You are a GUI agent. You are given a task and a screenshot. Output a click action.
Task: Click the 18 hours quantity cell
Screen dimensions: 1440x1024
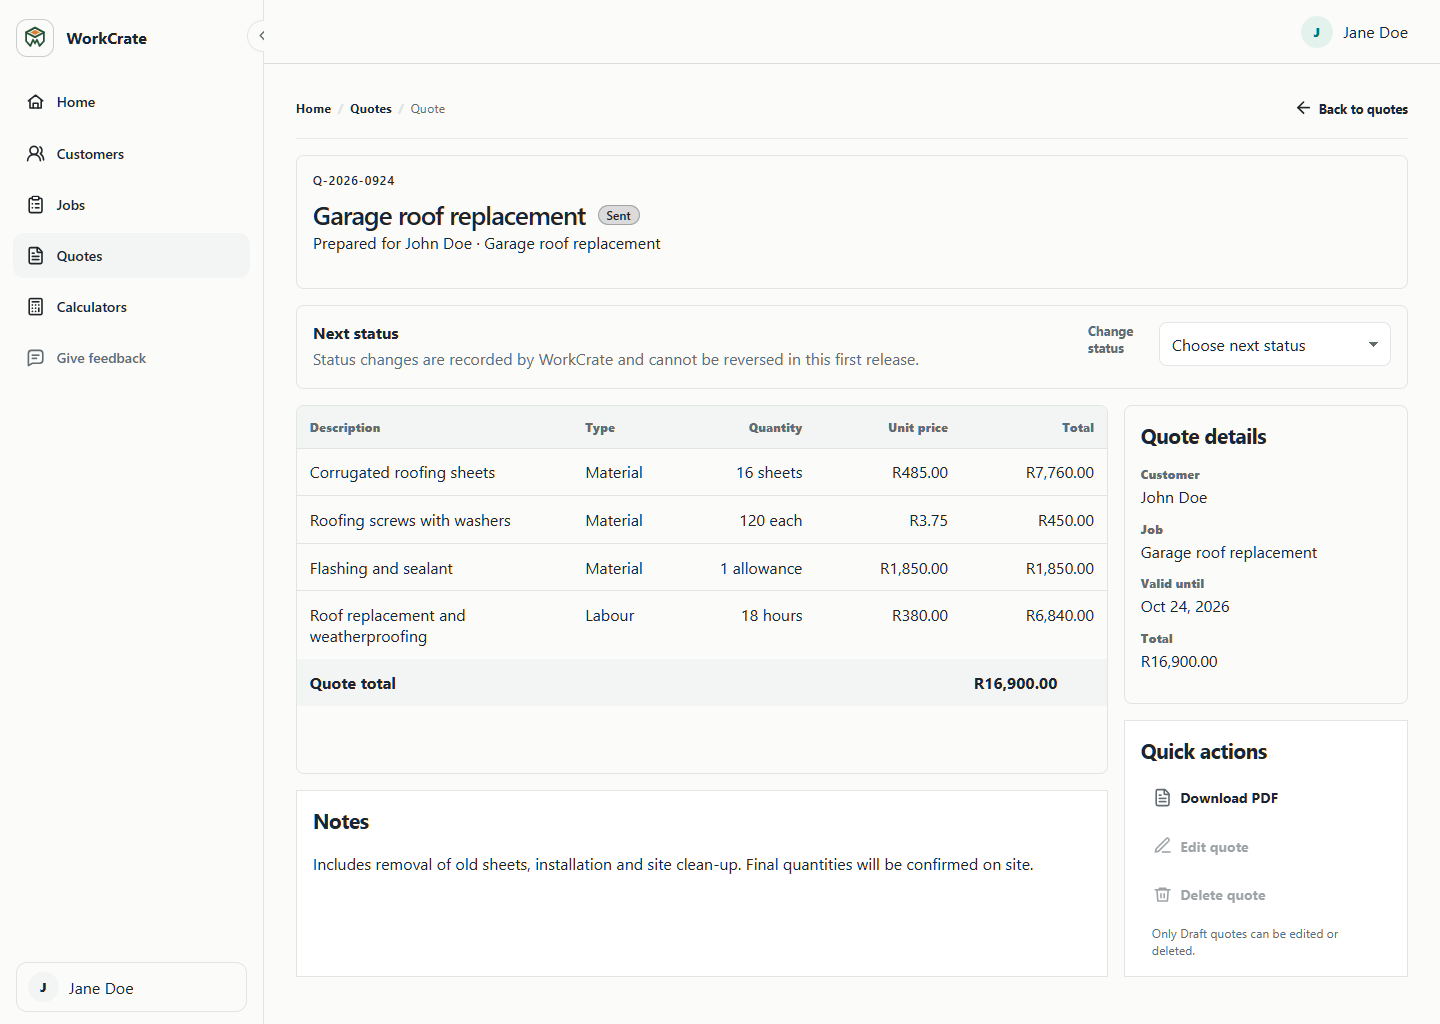[772, 616]
